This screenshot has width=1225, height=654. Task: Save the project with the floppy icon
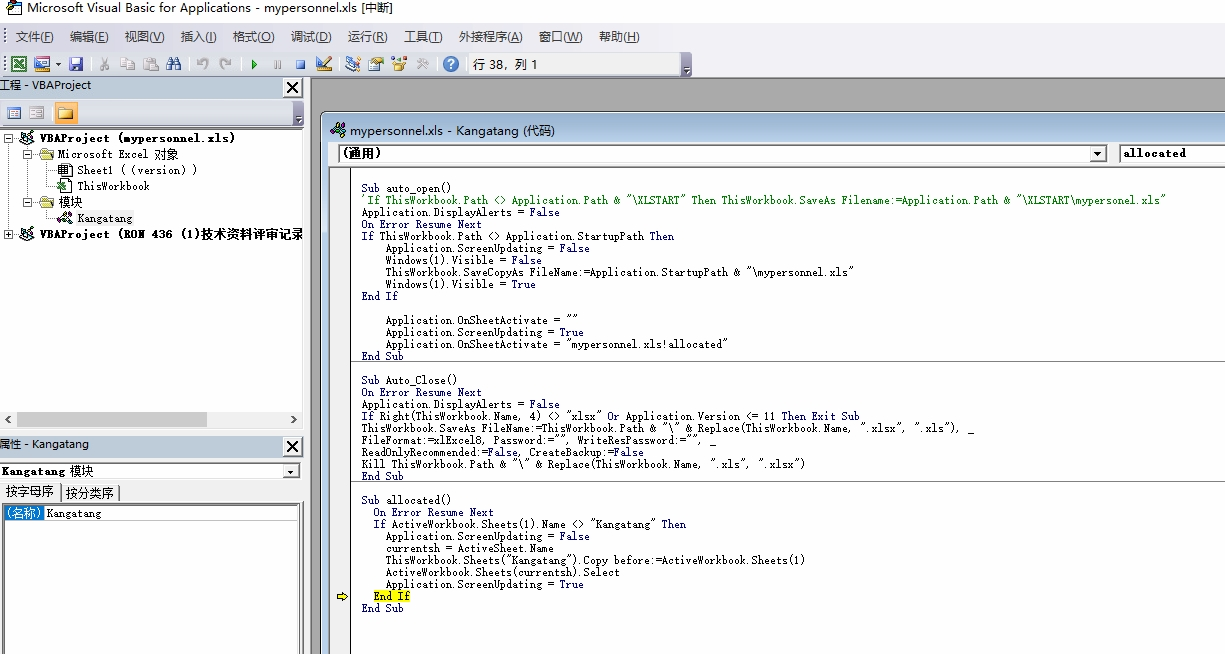76,64
